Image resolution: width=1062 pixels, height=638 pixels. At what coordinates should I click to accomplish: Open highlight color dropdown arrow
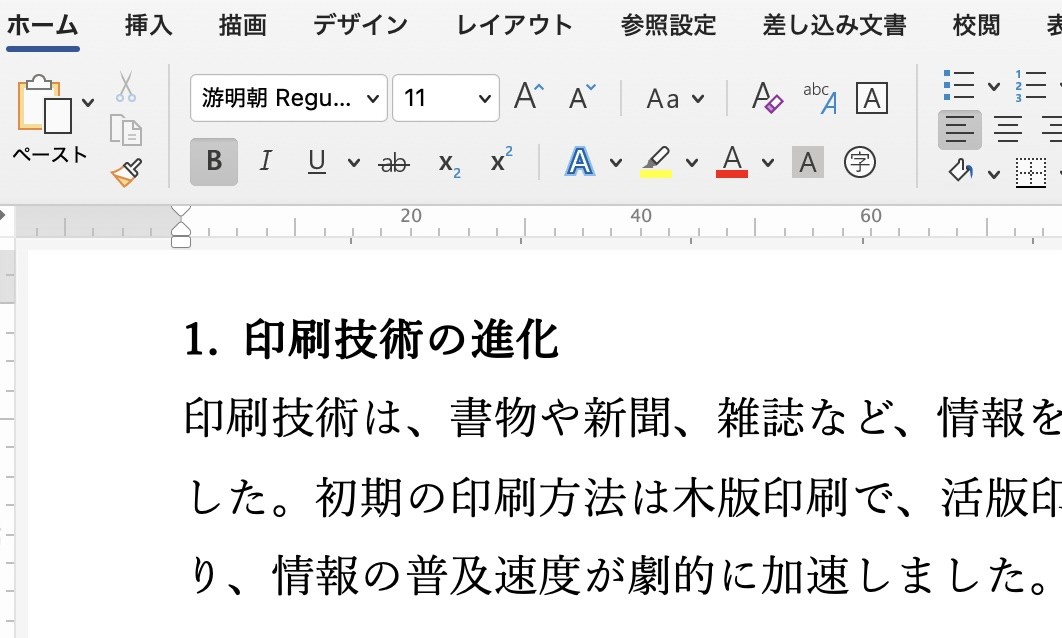692,163
